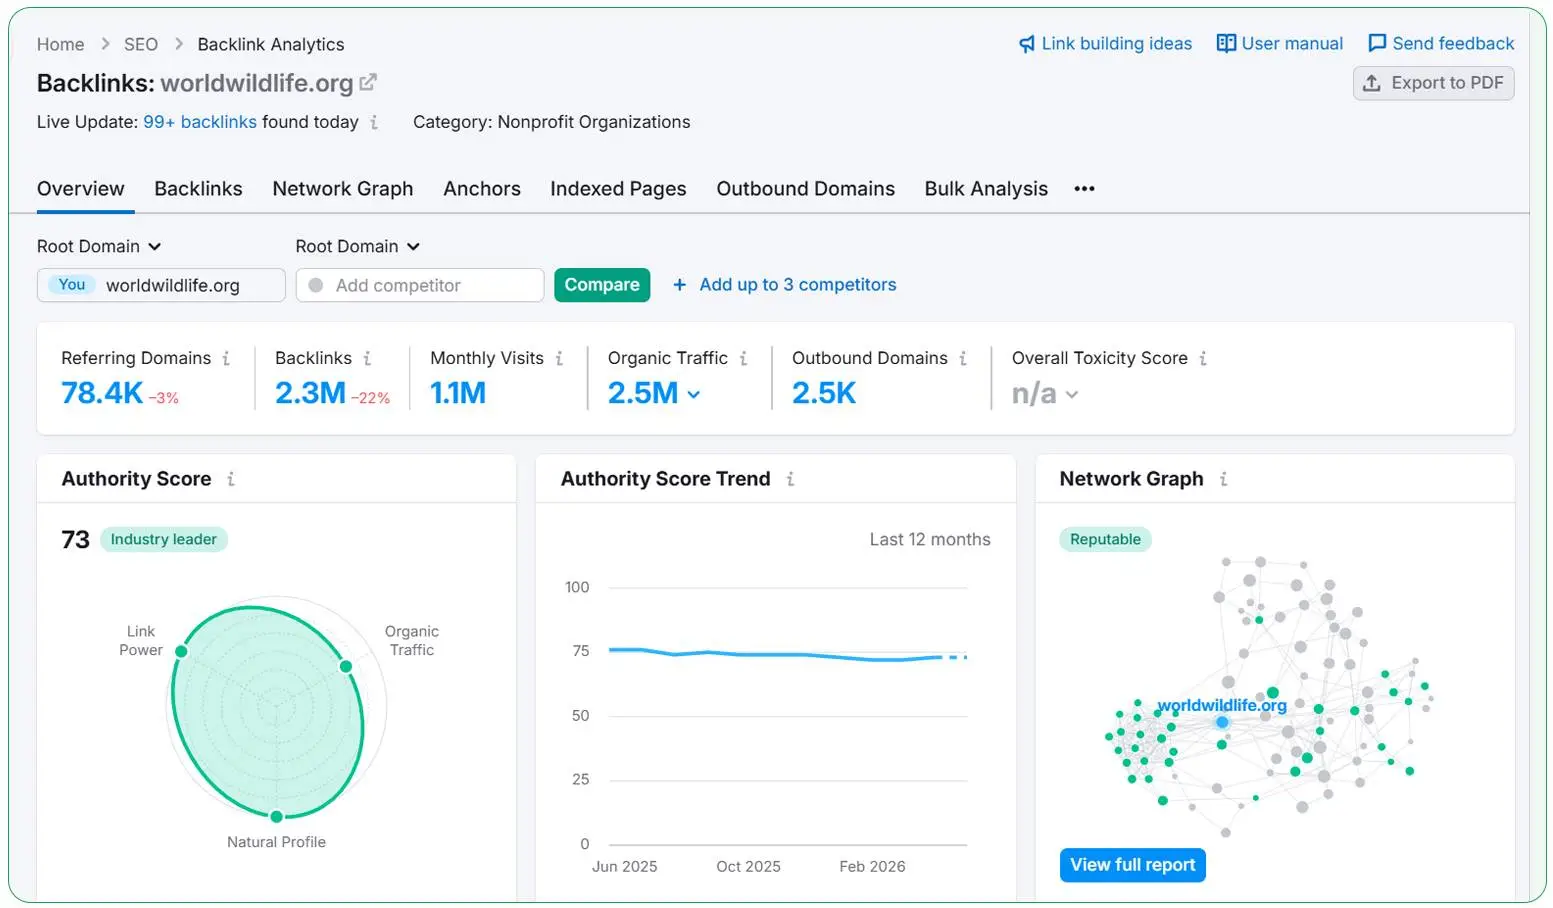Click the worldwildlife.org domain input field

coord(161,285)
